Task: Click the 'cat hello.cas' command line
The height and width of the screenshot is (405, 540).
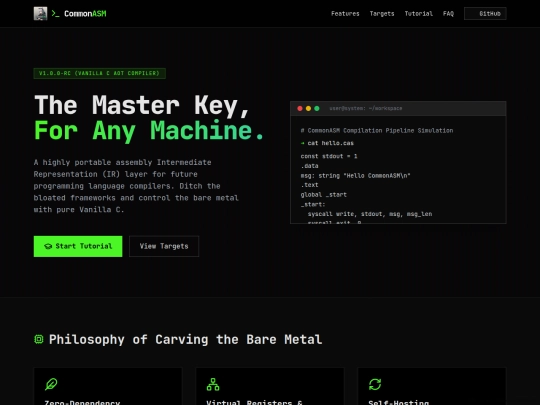Action: pyautogui.click(x=327, y=143)
